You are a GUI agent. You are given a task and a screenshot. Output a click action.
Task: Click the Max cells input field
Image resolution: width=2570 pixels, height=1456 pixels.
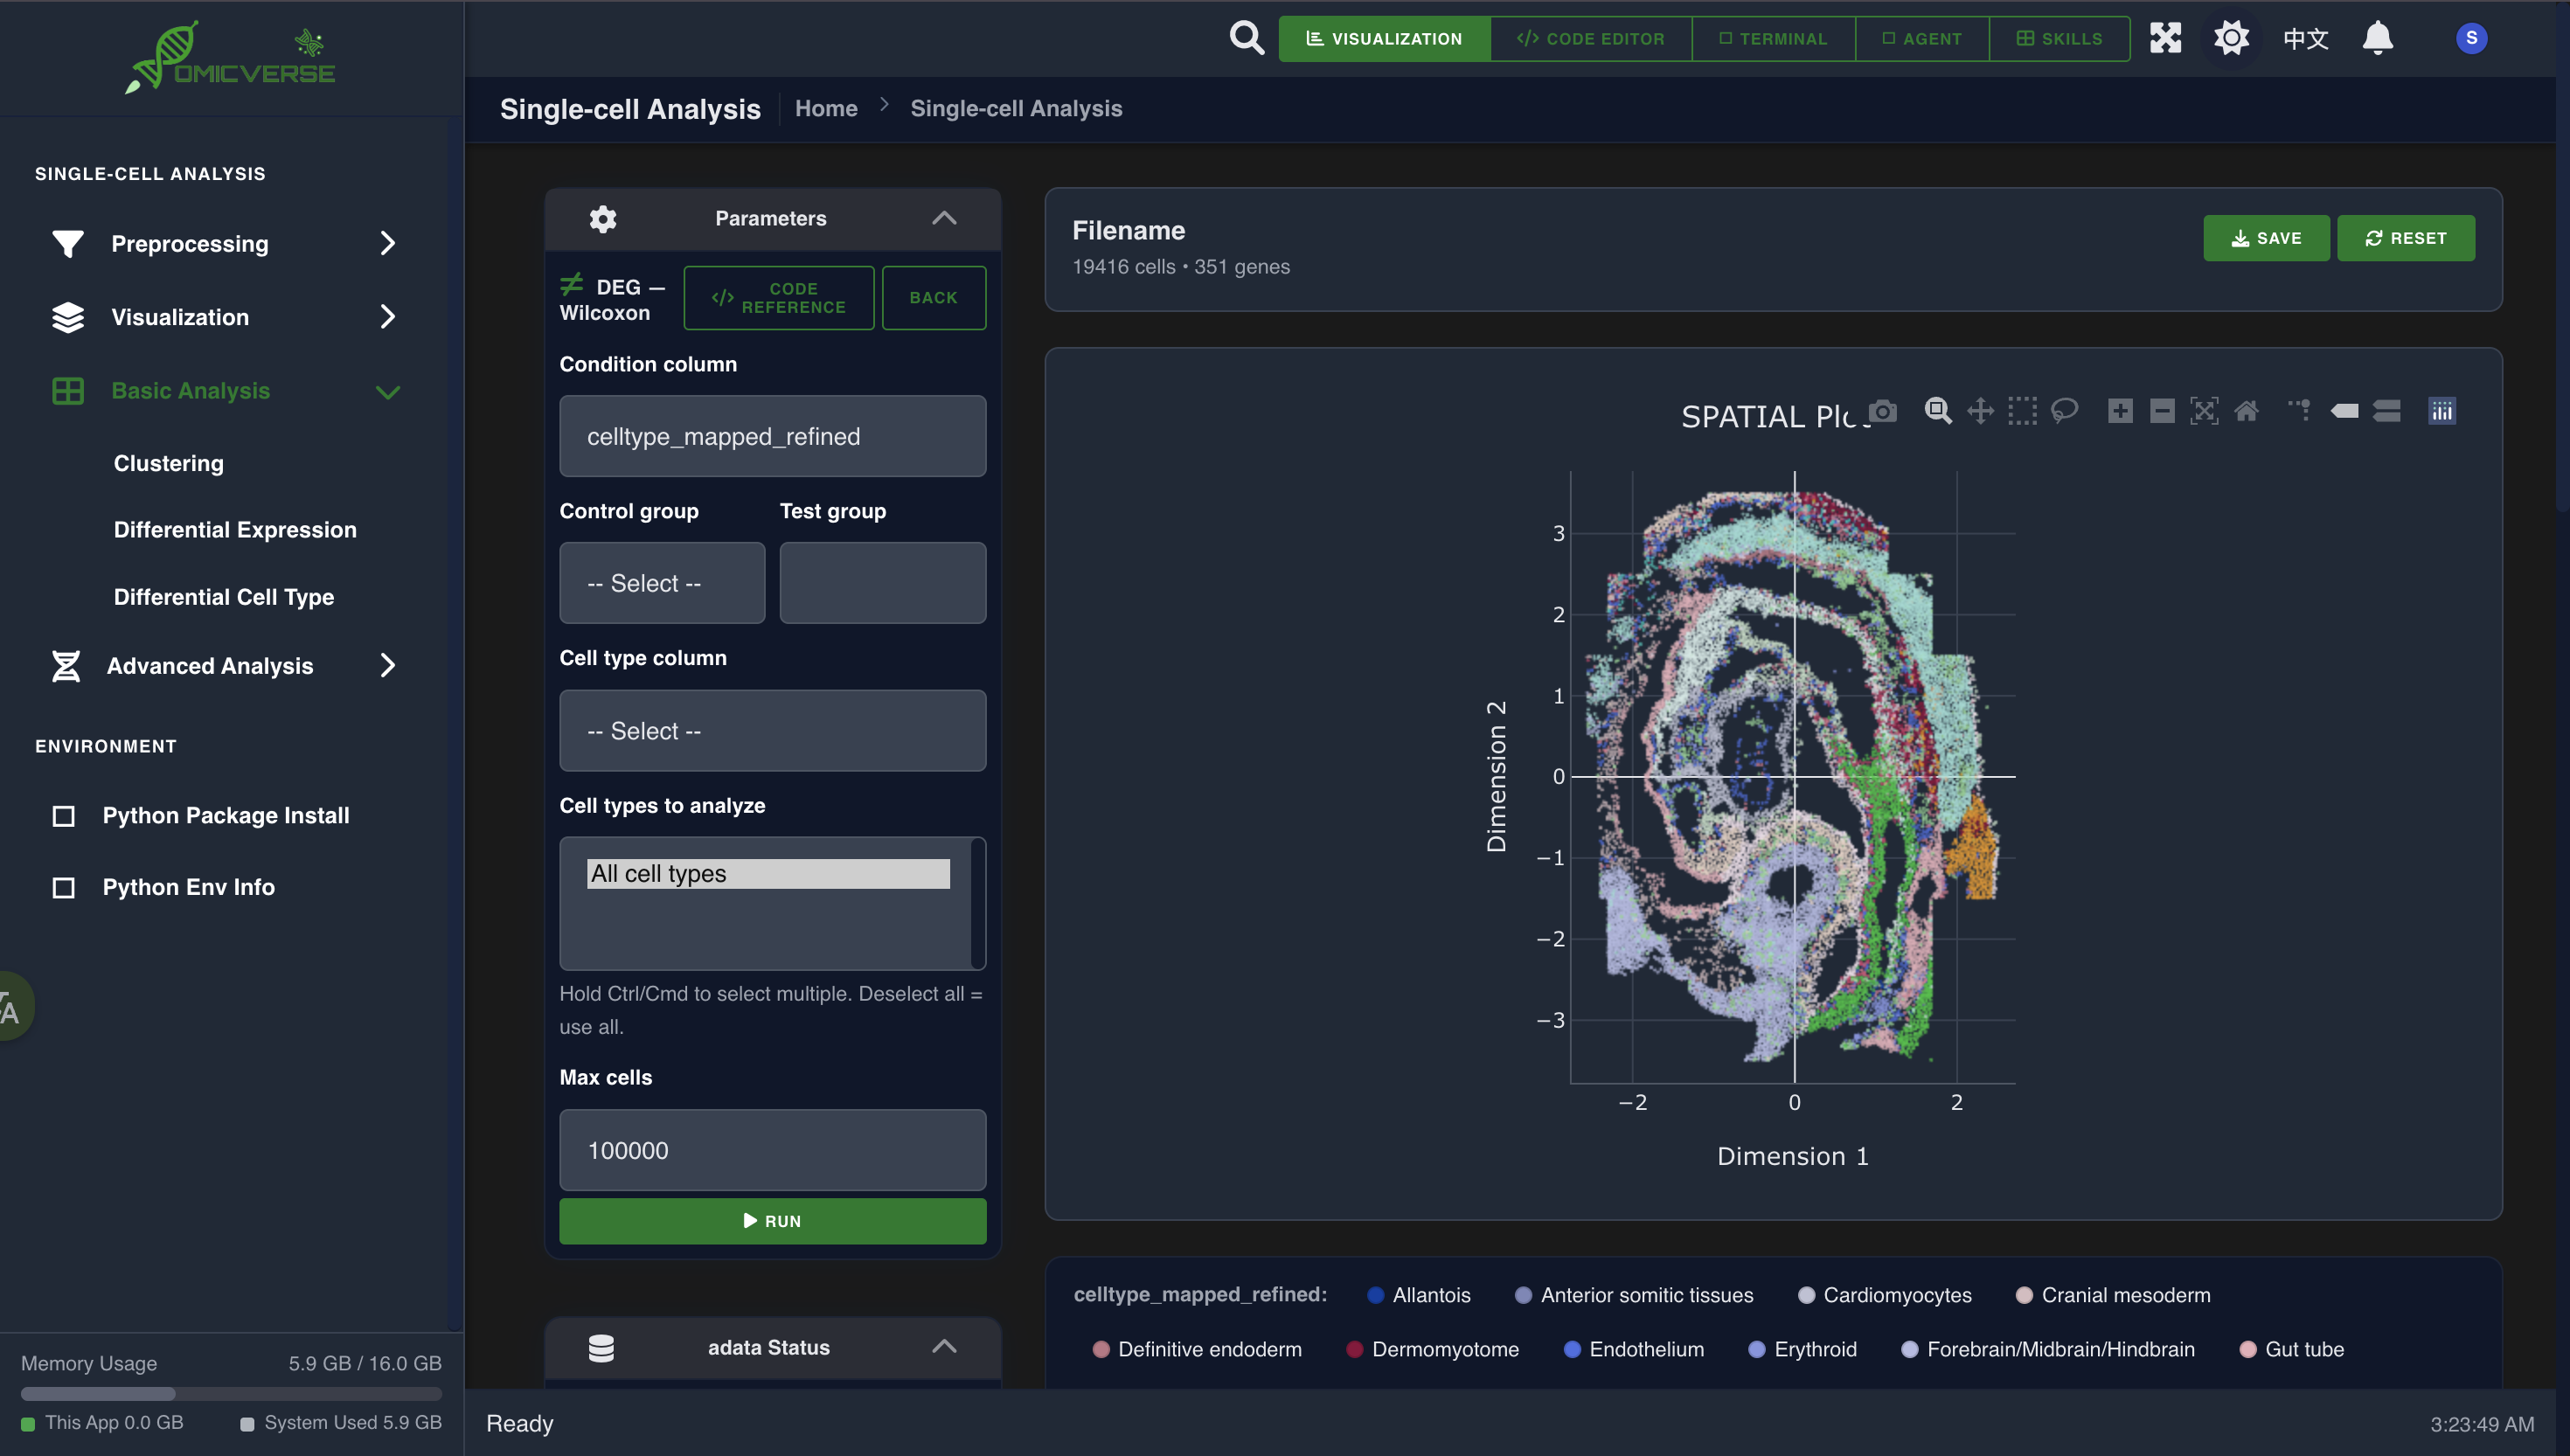(x=772, y=1150)
